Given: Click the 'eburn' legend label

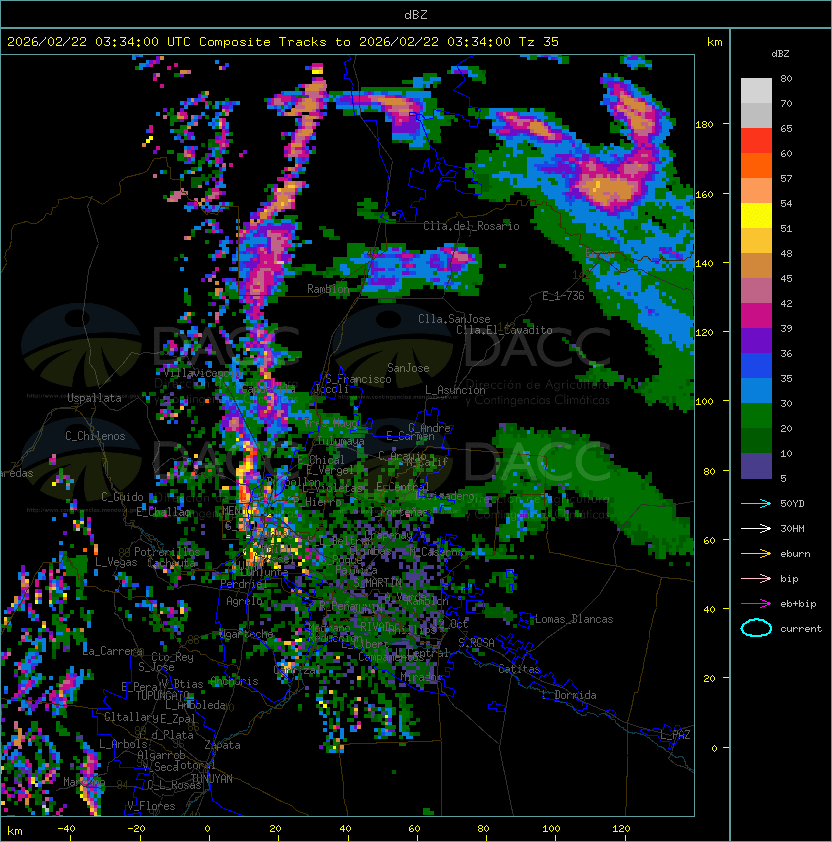Looking at the screenshot, I should (795, 554).
